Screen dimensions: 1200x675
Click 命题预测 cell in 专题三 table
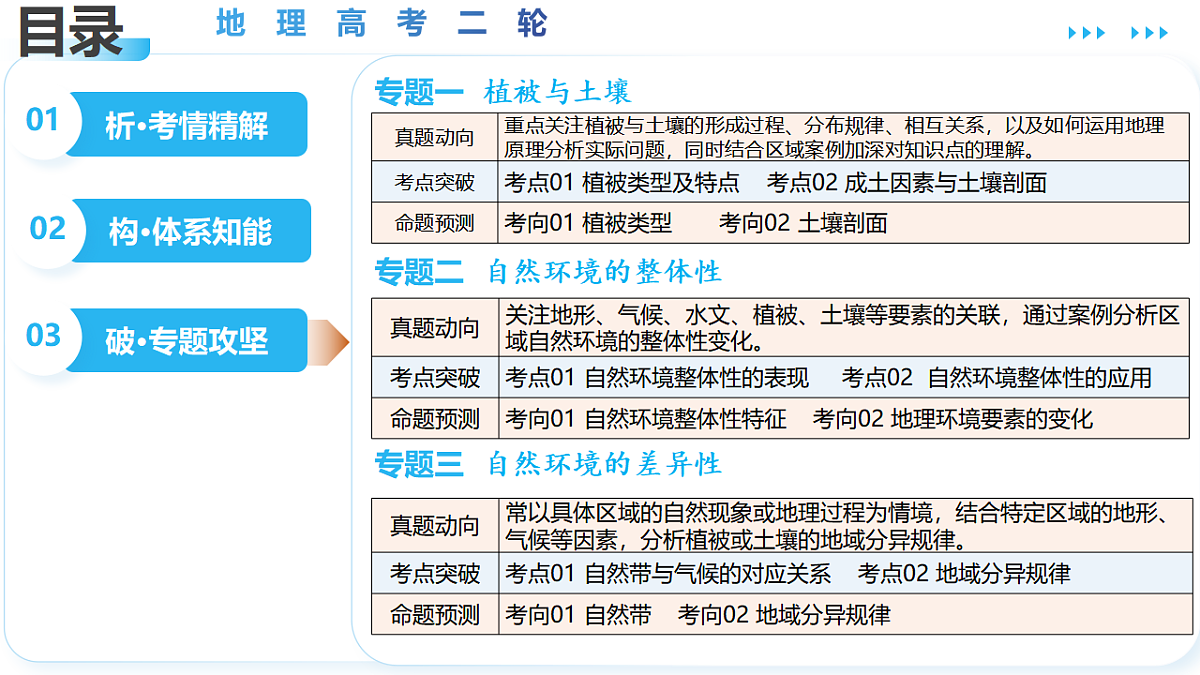tap(435, 614)
